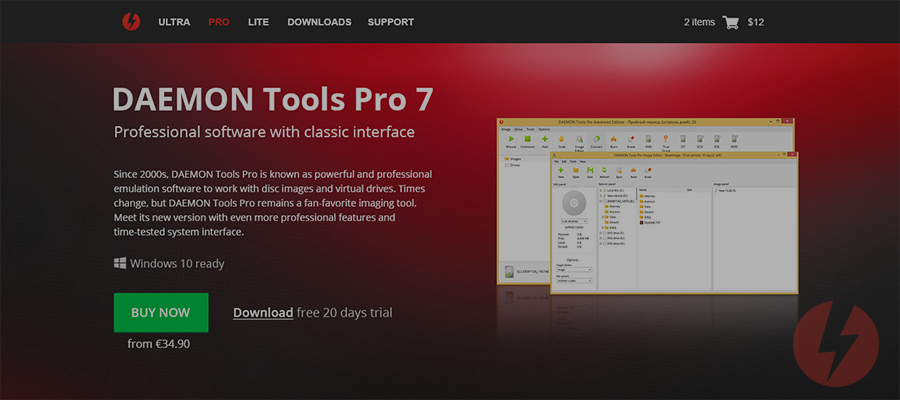Expand DVD drive (F:) in Explorer panel
The image size is (900, 400).
point(601,233)
